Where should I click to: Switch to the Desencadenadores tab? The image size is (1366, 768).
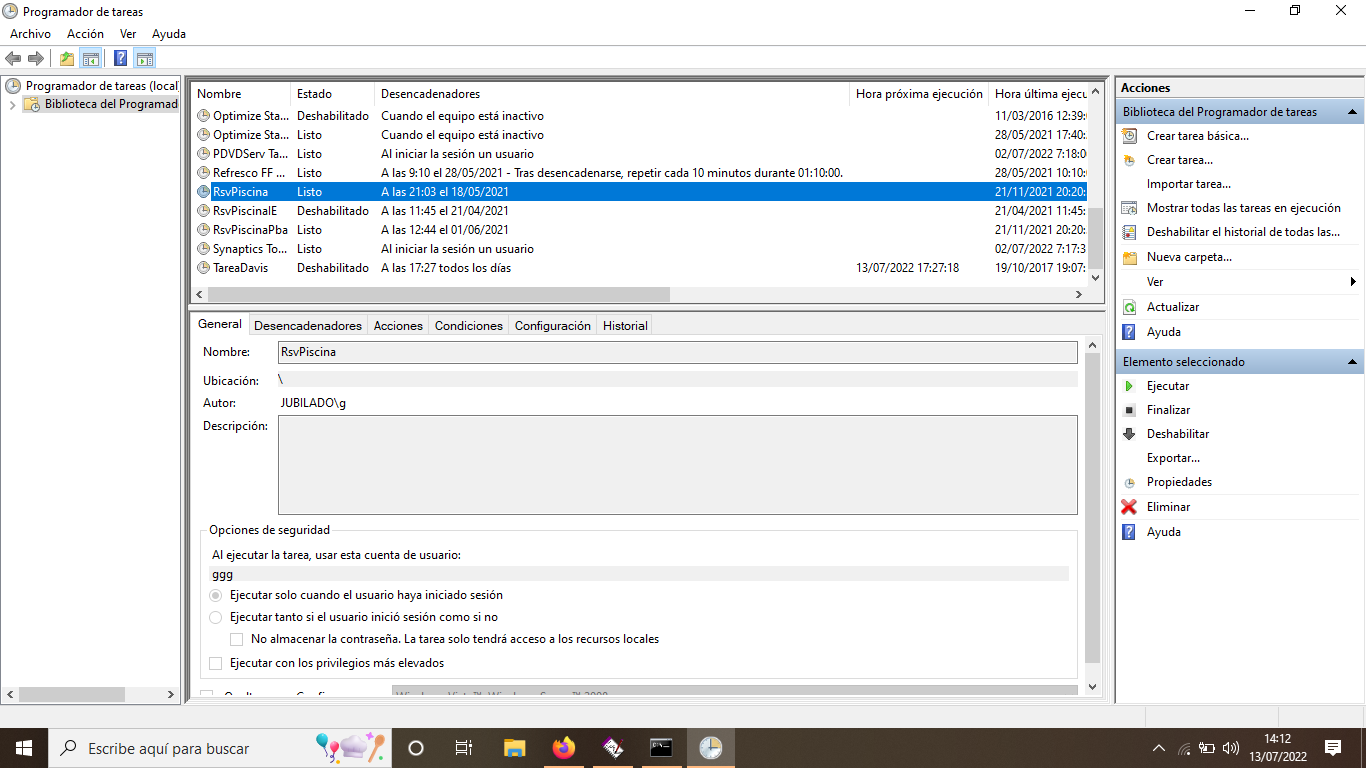pyautogui.click(x=307, y=325)
